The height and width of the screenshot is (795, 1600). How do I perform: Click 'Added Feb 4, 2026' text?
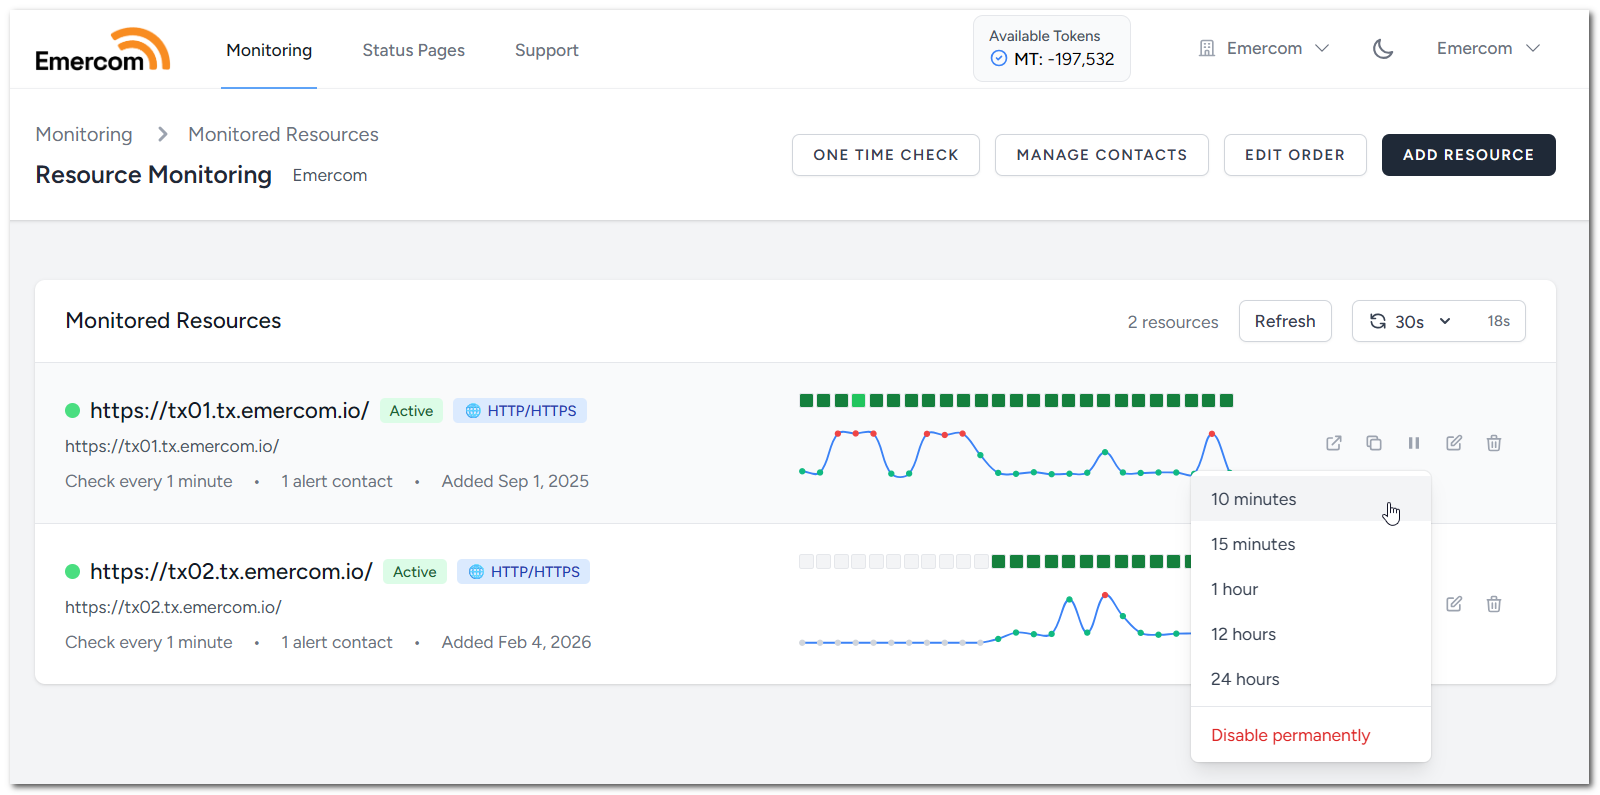516,642
